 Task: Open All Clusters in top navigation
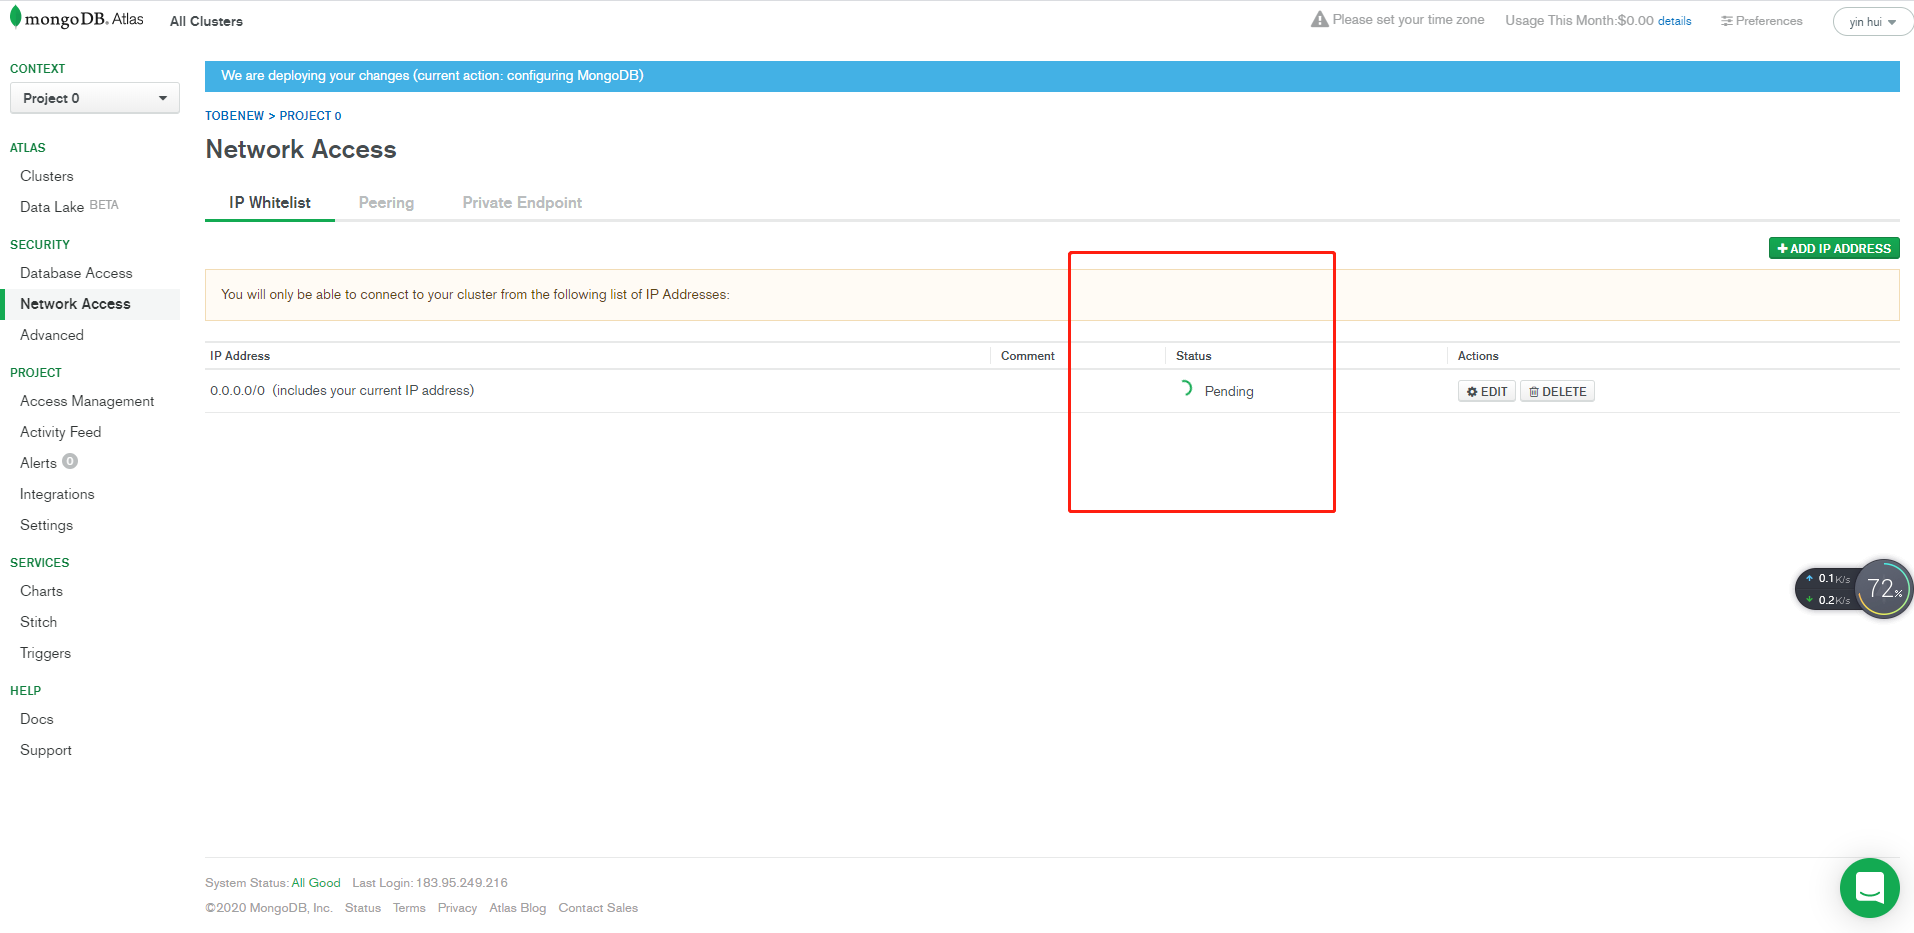(206, 21)
